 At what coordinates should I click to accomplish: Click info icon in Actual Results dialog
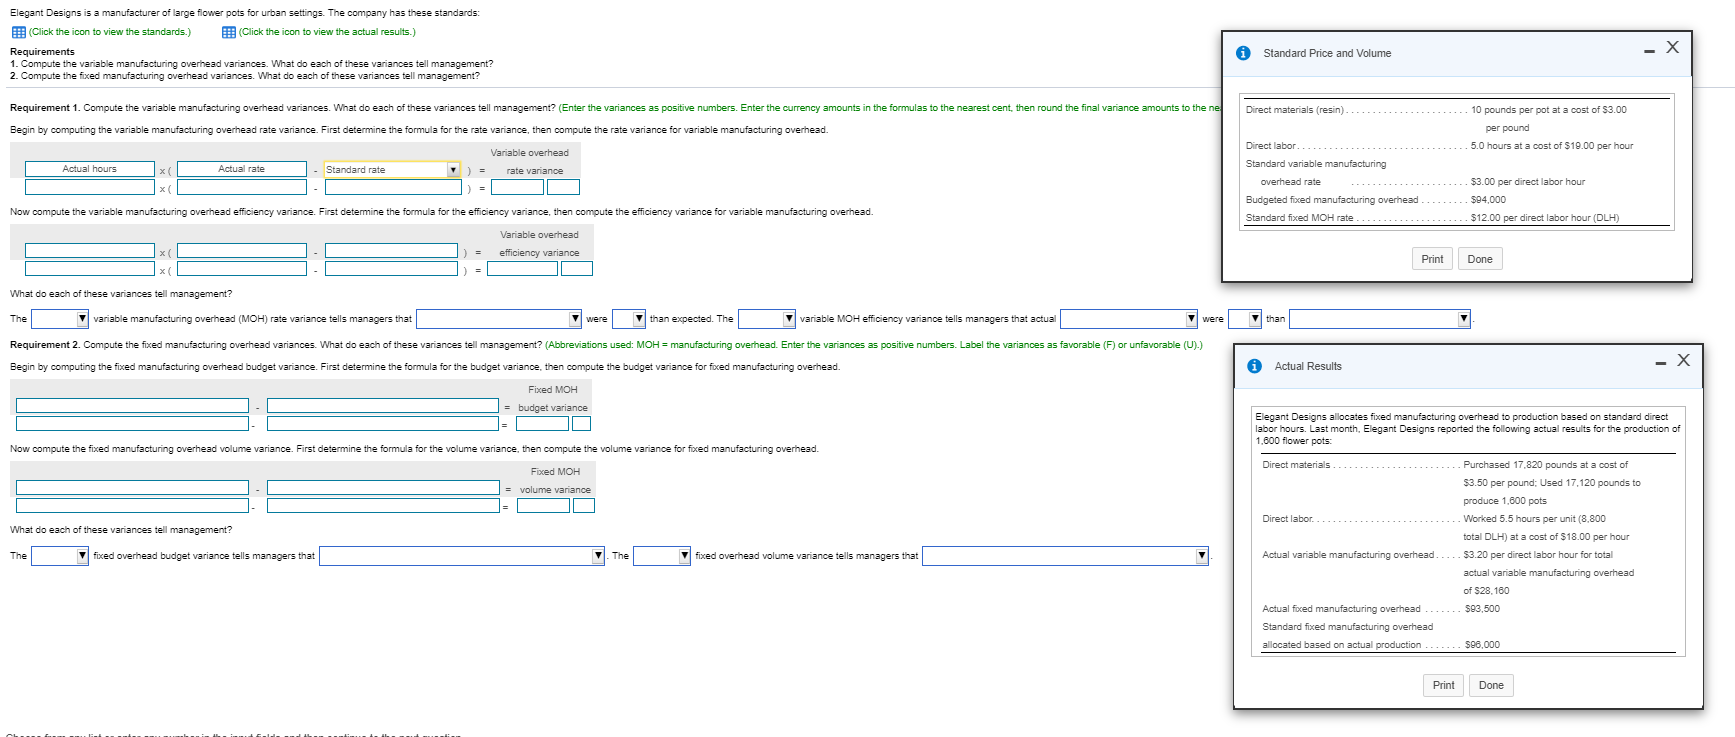point(1254,366)
